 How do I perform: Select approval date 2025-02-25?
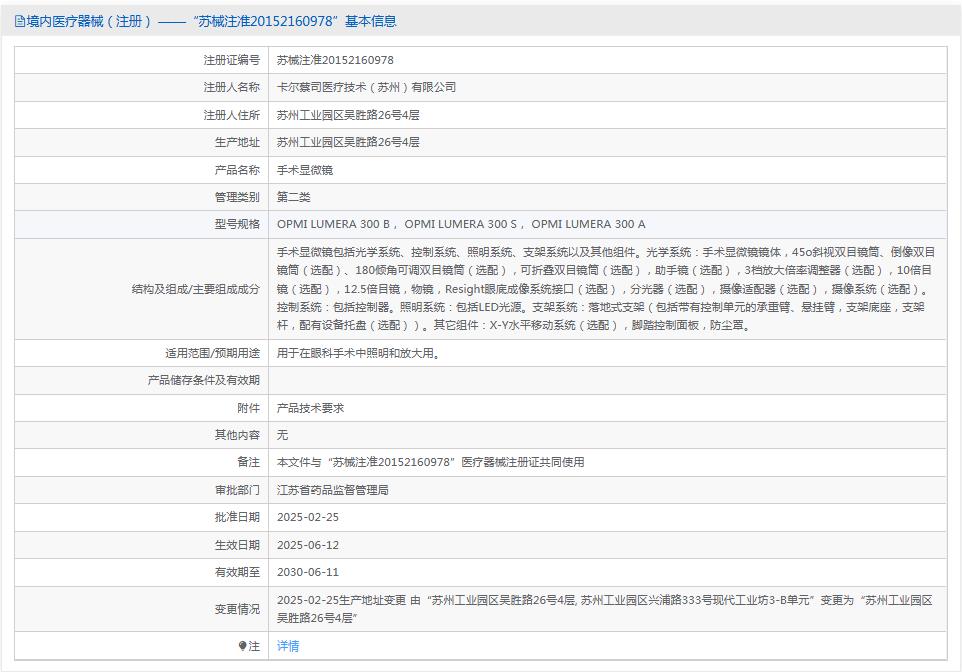point(307,517)
